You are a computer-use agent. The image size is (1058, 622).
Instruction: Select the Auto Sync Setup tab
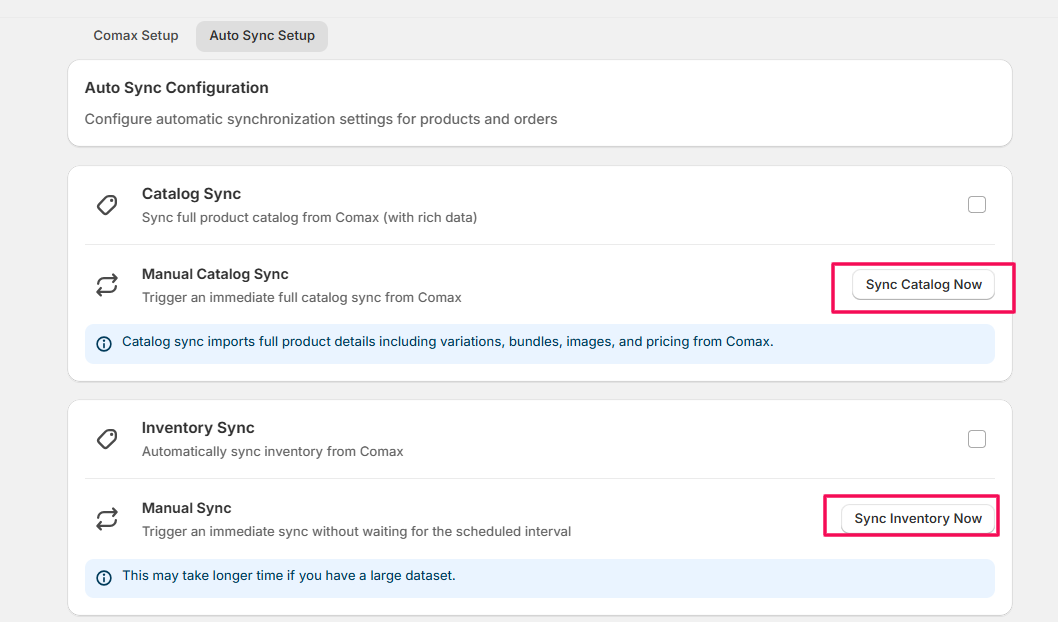tap(262, 36)
